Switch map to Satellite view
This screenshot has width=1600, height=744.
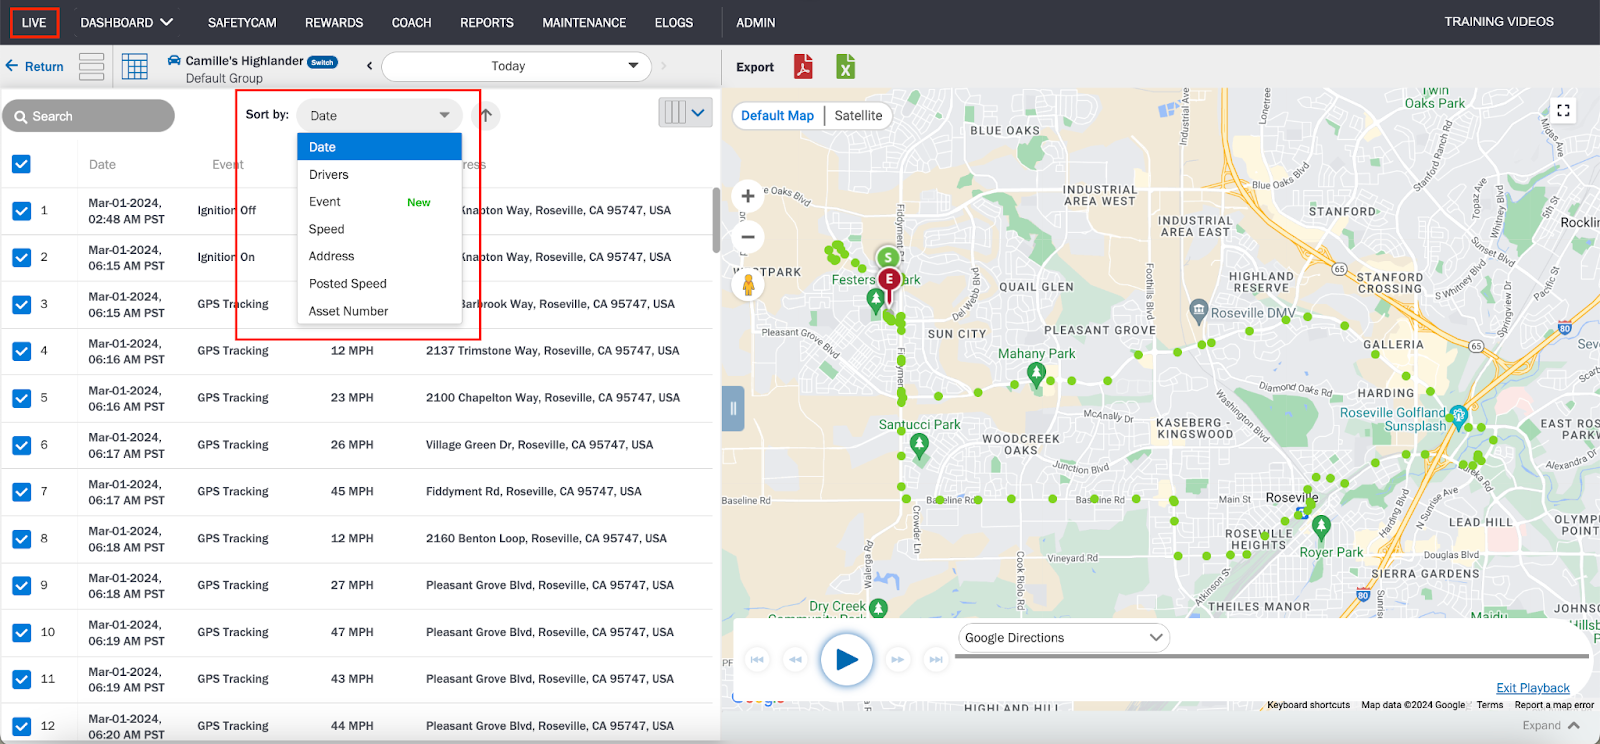[858, 116]
